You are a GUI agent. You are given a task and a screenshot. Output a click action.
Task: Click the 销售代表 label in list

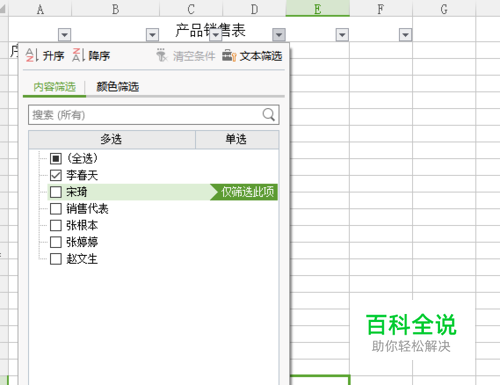click(87, 209)
